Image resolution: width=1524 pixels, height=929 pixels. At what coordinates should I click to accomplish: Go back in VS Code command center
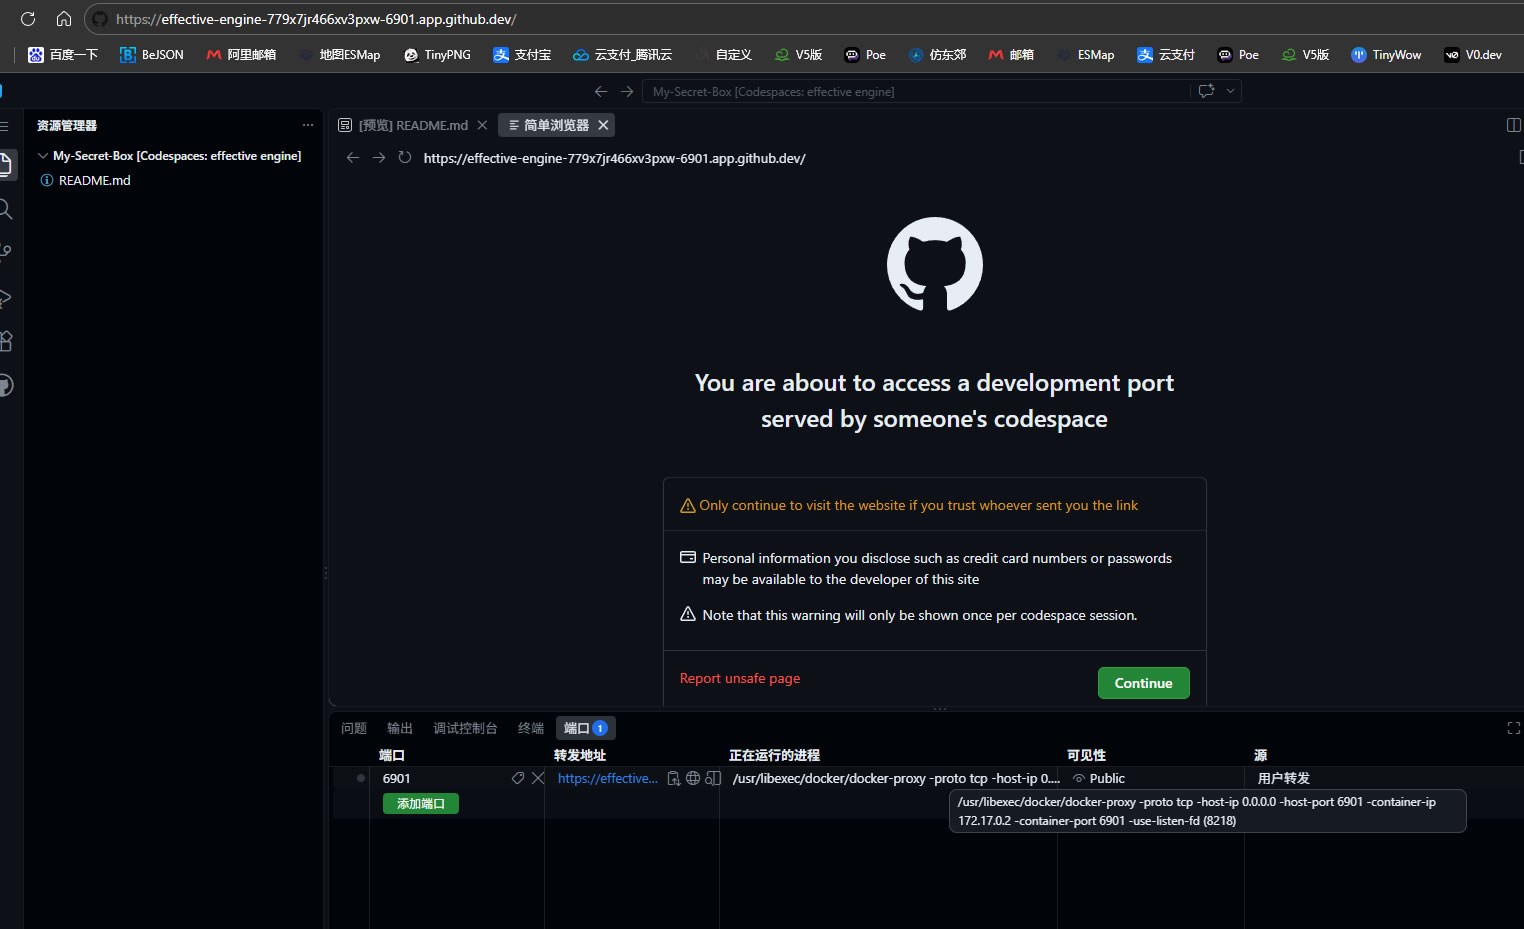[x=601, y=91]
